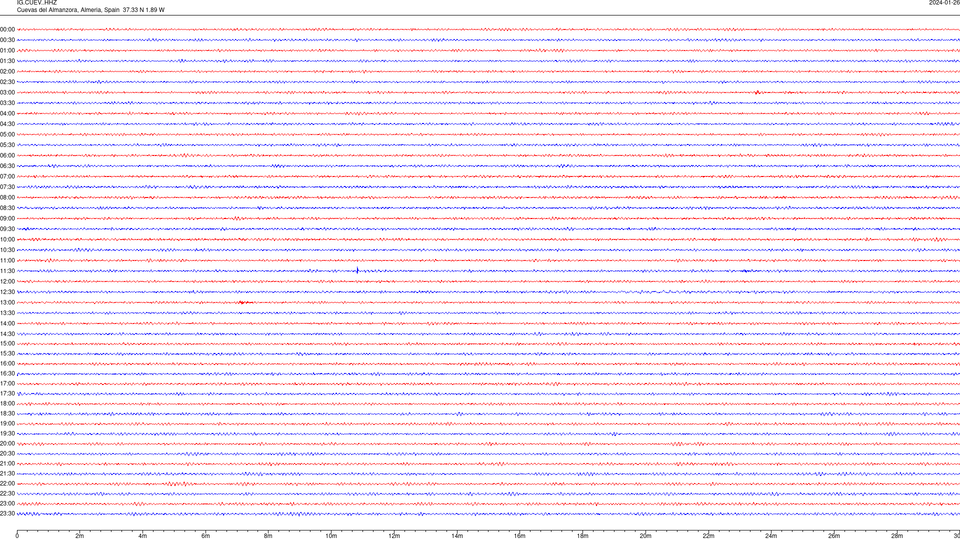Select the 14:00 trace time label

(x=7, y=323)
